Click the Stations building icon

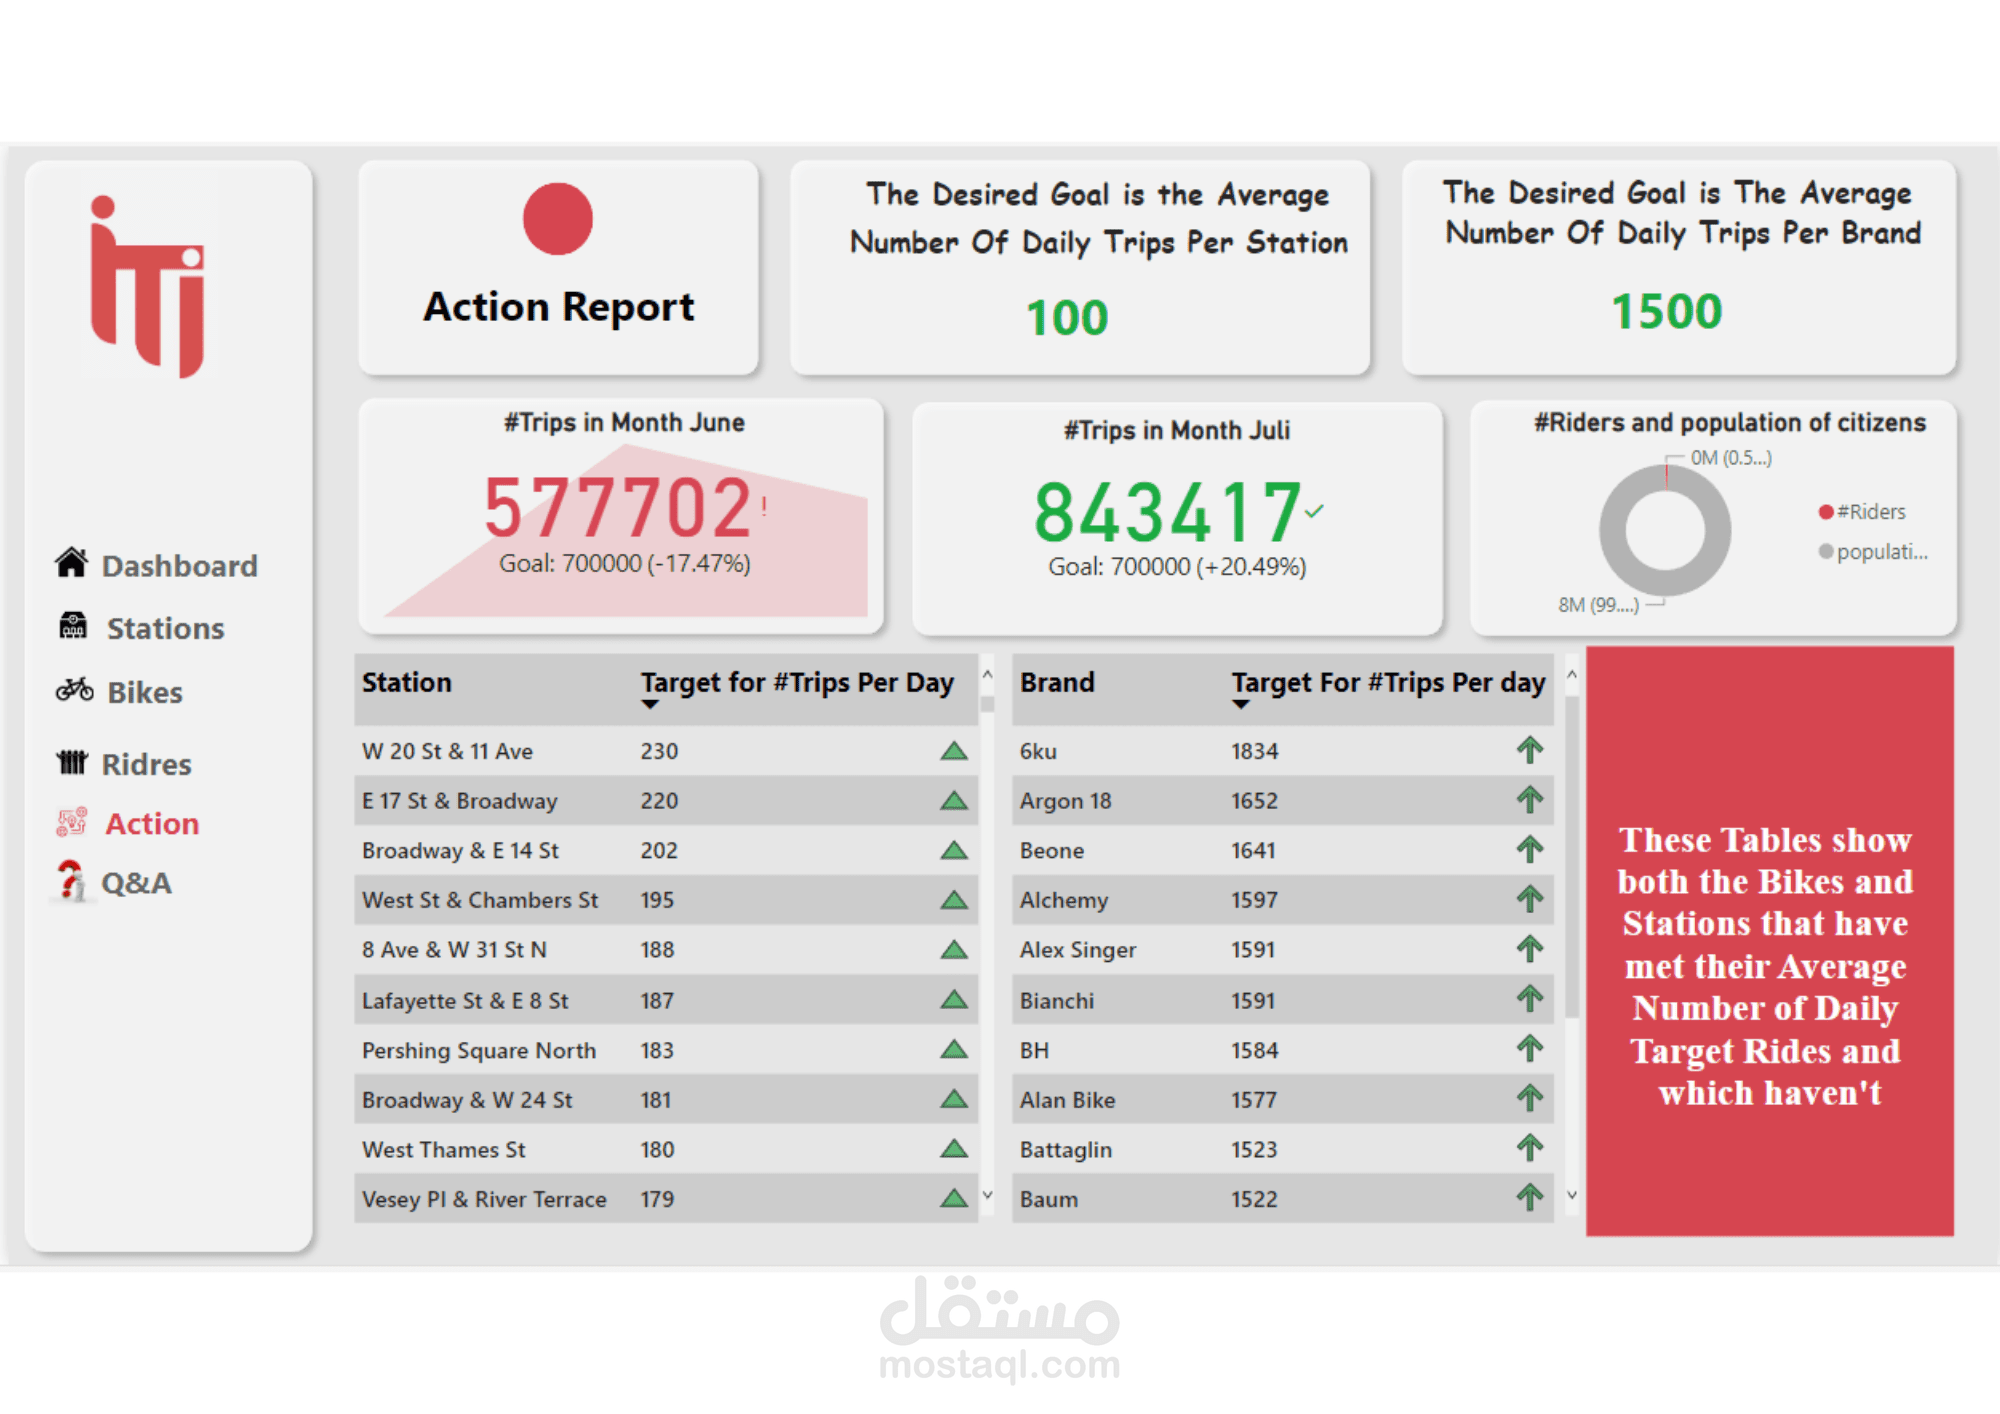73,626
